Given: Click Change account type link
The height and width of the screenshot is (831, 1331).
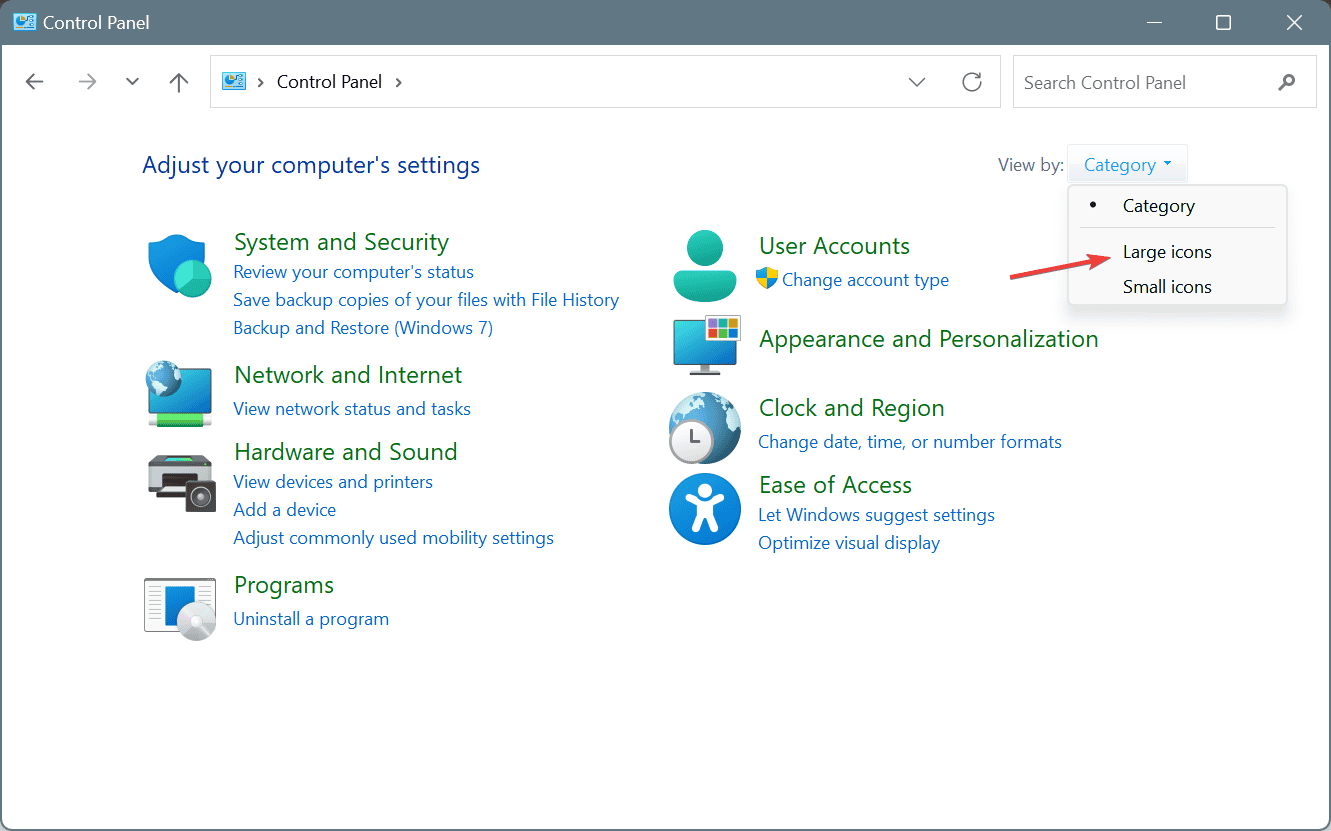Looking at the screenshot, I should click(x=865, y=280).
